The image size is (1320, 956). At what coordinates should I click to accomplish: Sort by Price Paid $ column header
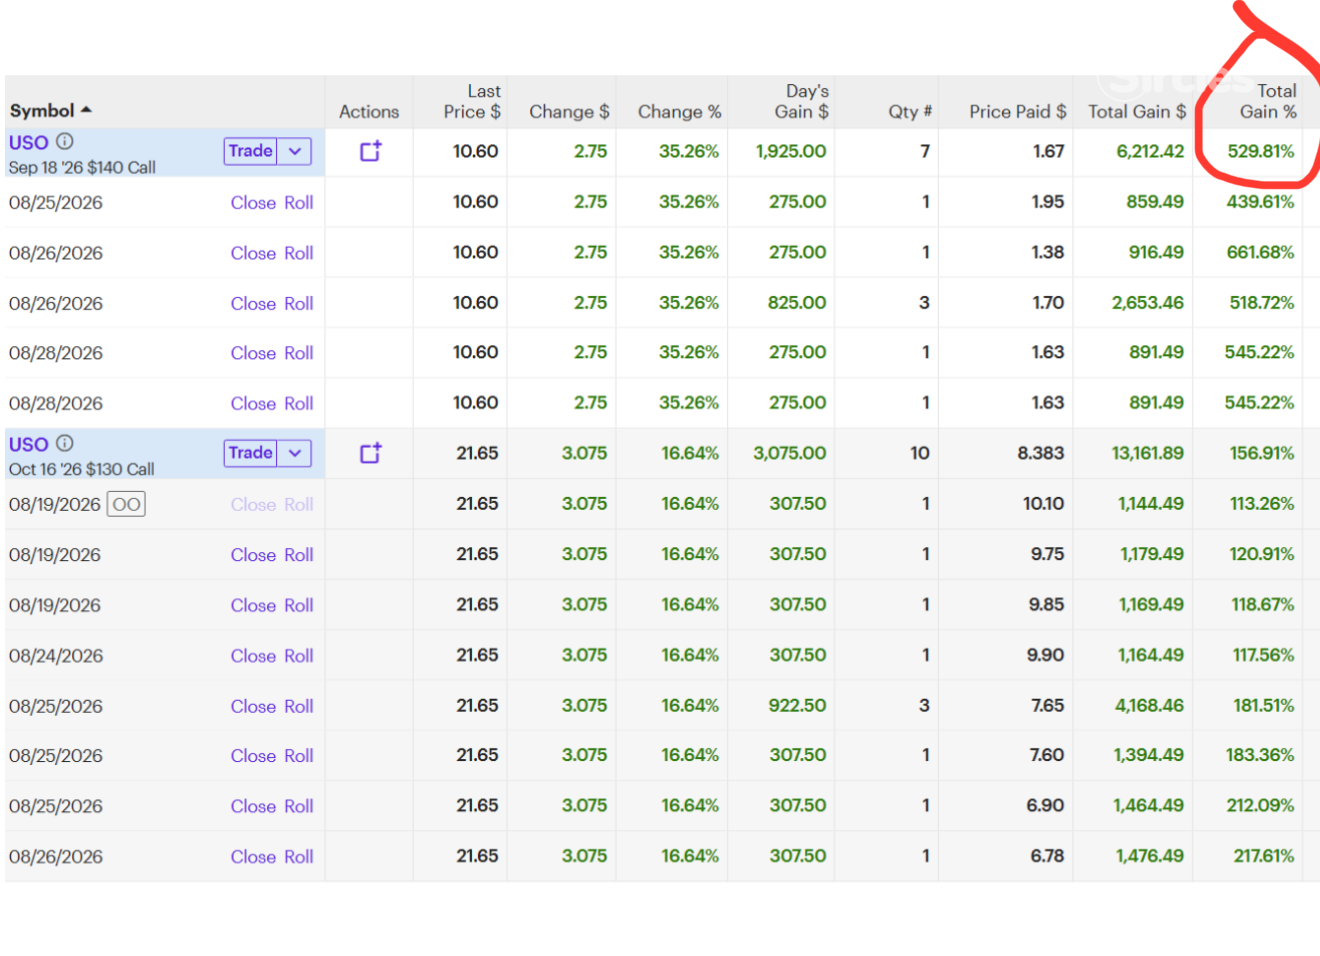click(x=1017, y=112)
